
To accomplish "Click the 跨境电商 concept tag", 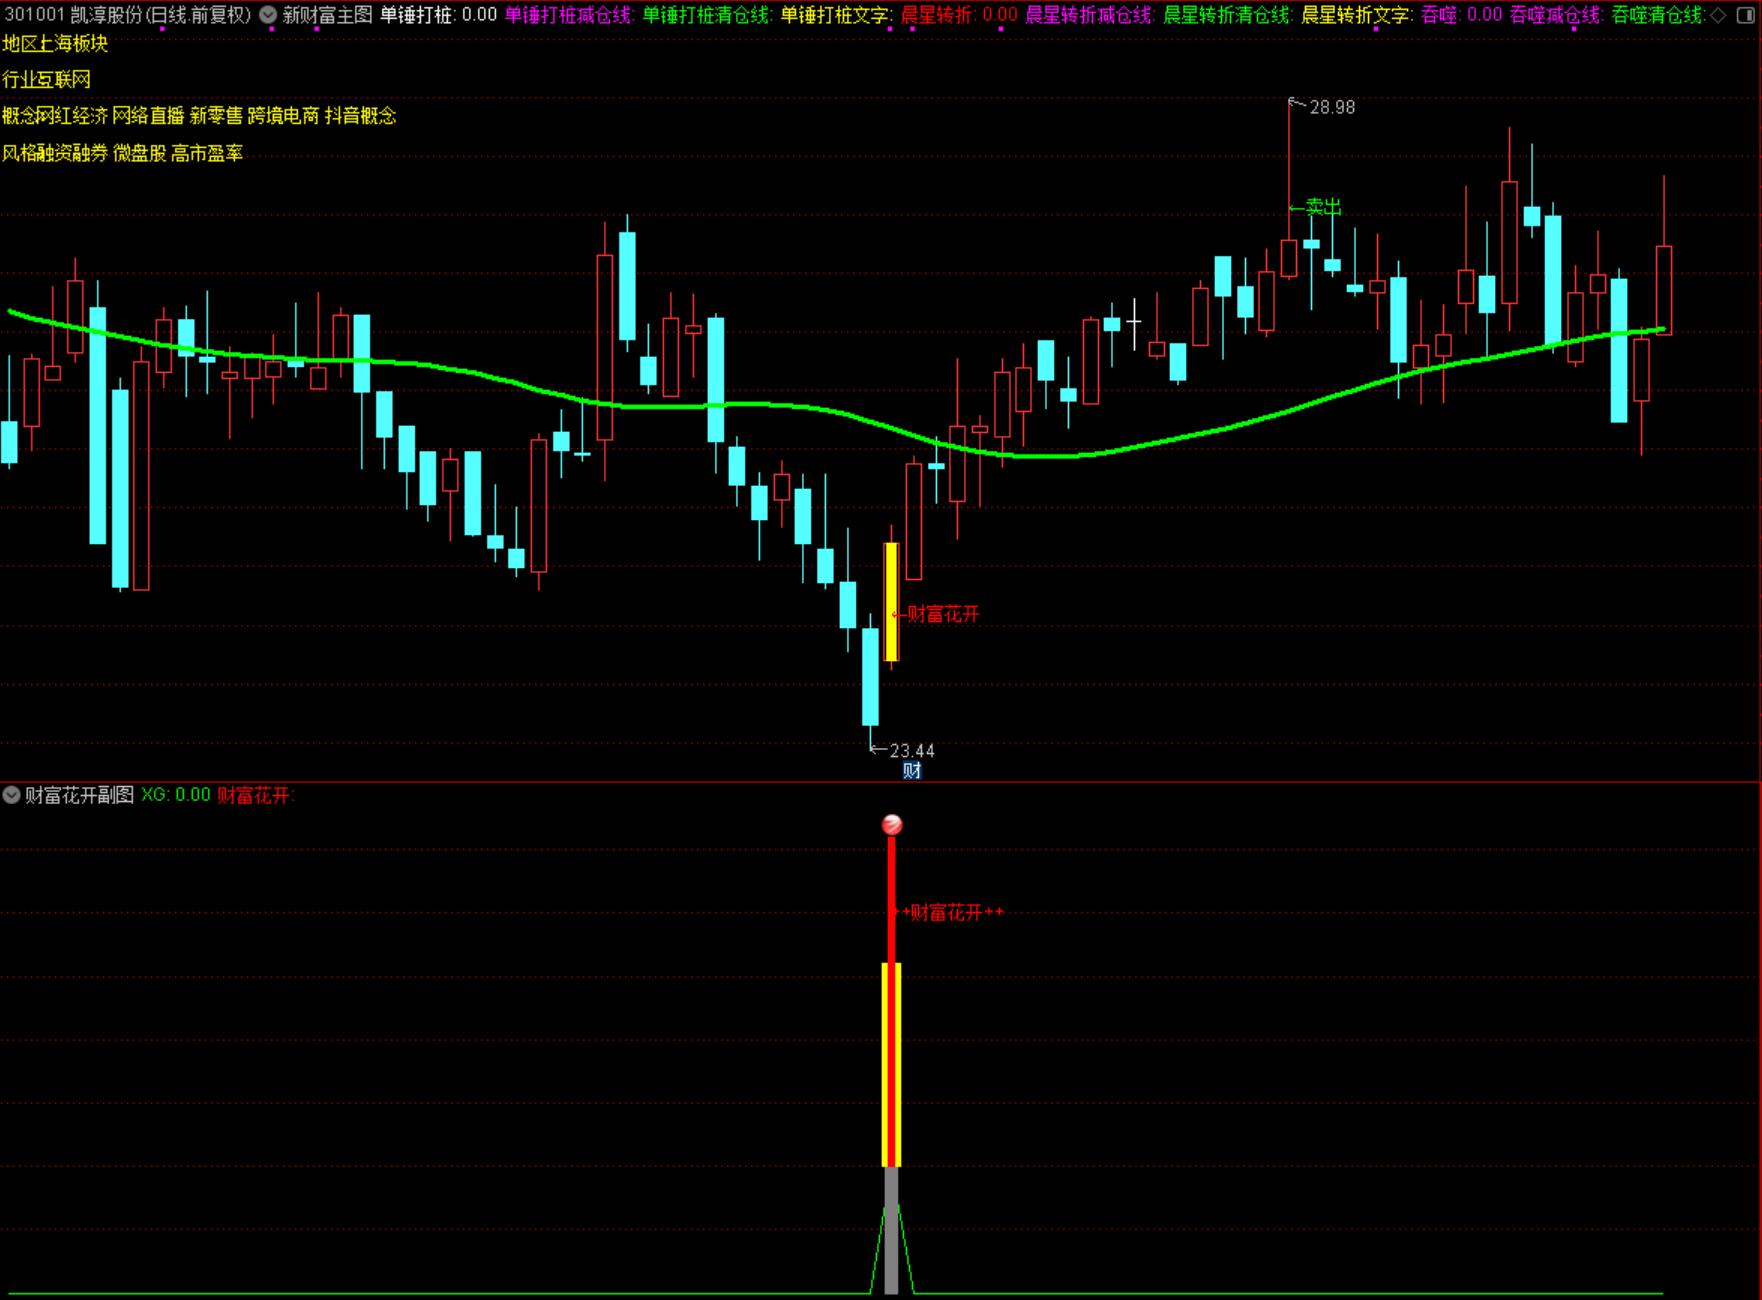I will click(x=283, y=116).
